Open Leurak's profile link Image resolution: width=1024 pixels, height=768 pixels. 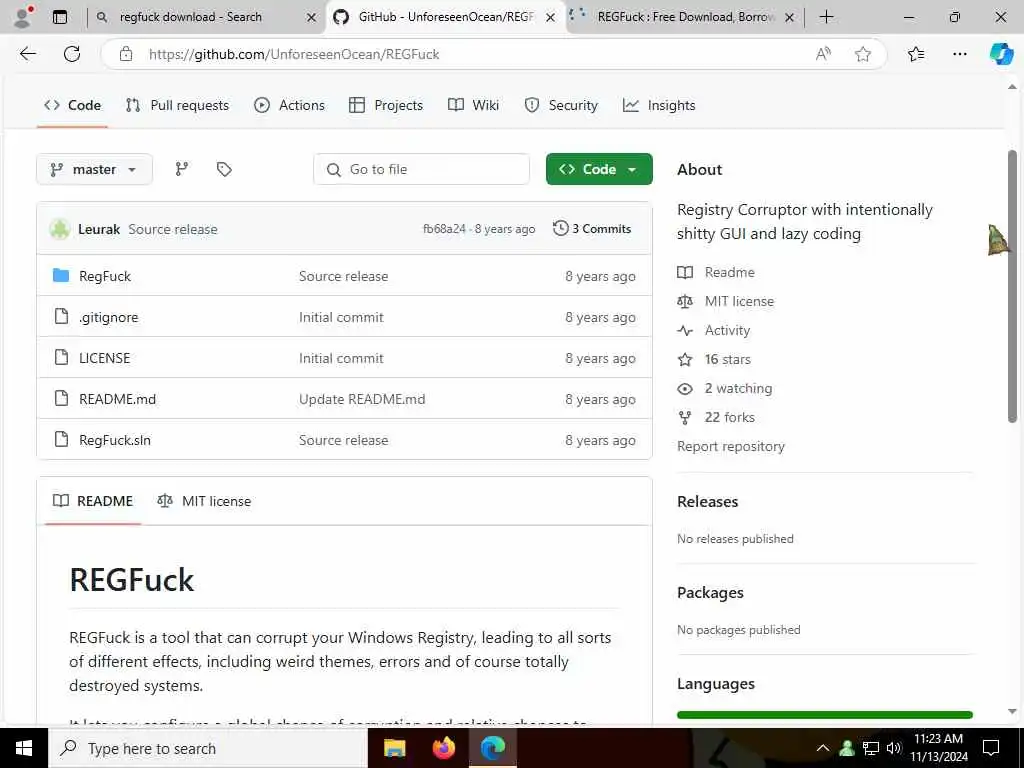pos(99,229)
